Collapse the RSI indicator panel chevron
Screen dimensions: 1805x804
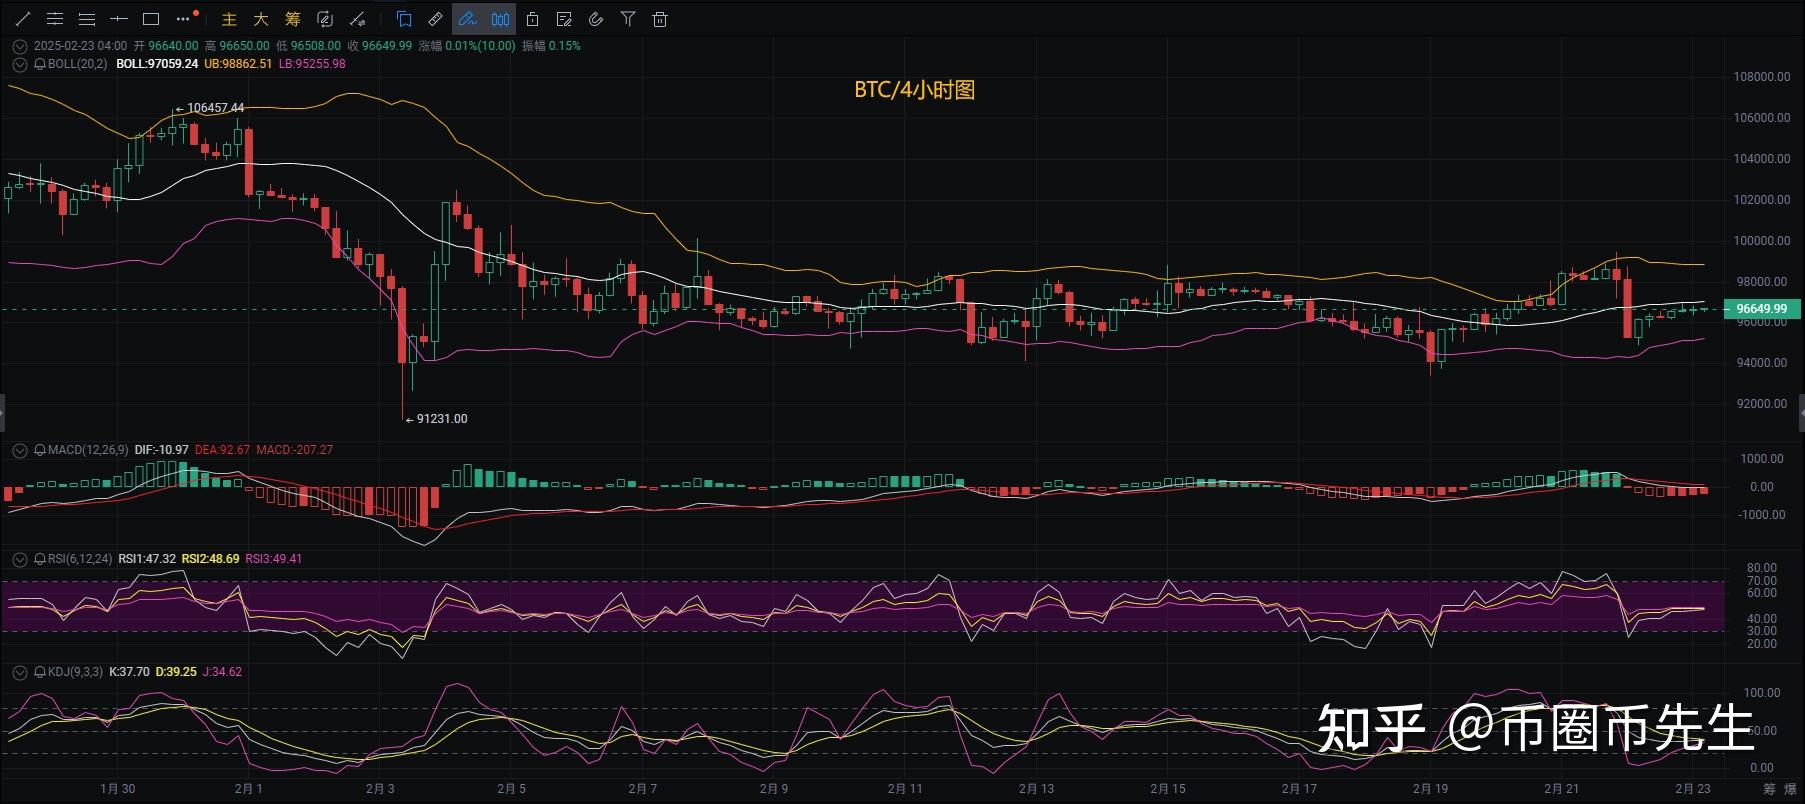(19, 560)
